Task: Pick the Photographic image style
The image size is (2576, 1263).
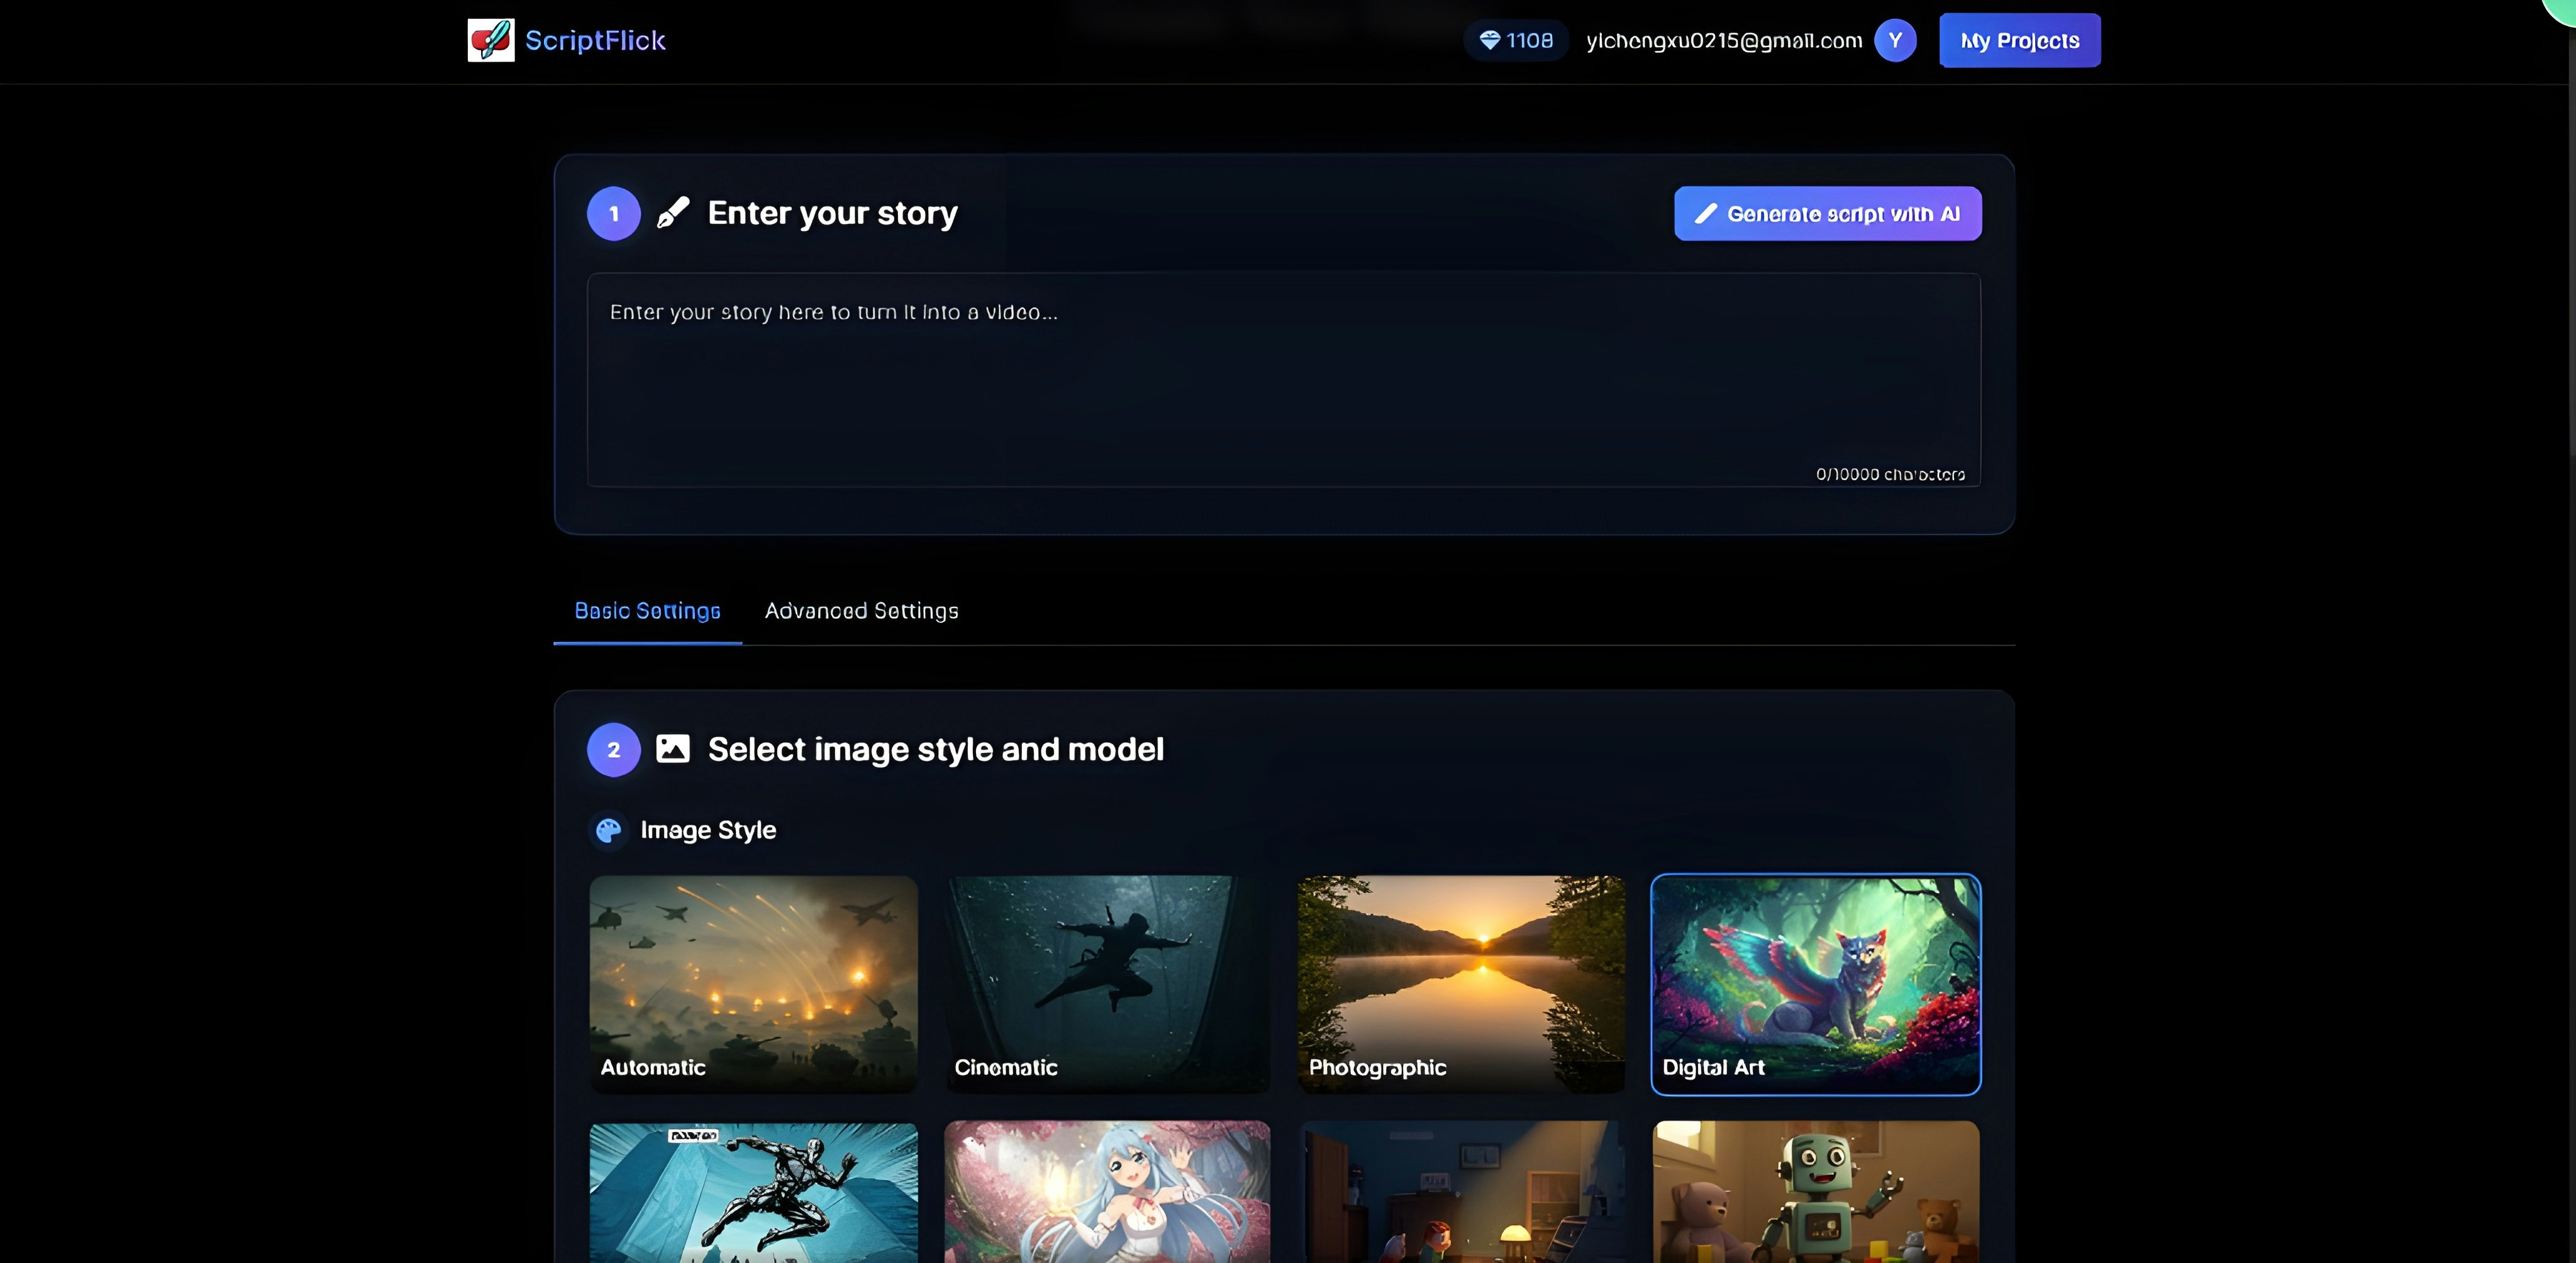Action: 1461,983
